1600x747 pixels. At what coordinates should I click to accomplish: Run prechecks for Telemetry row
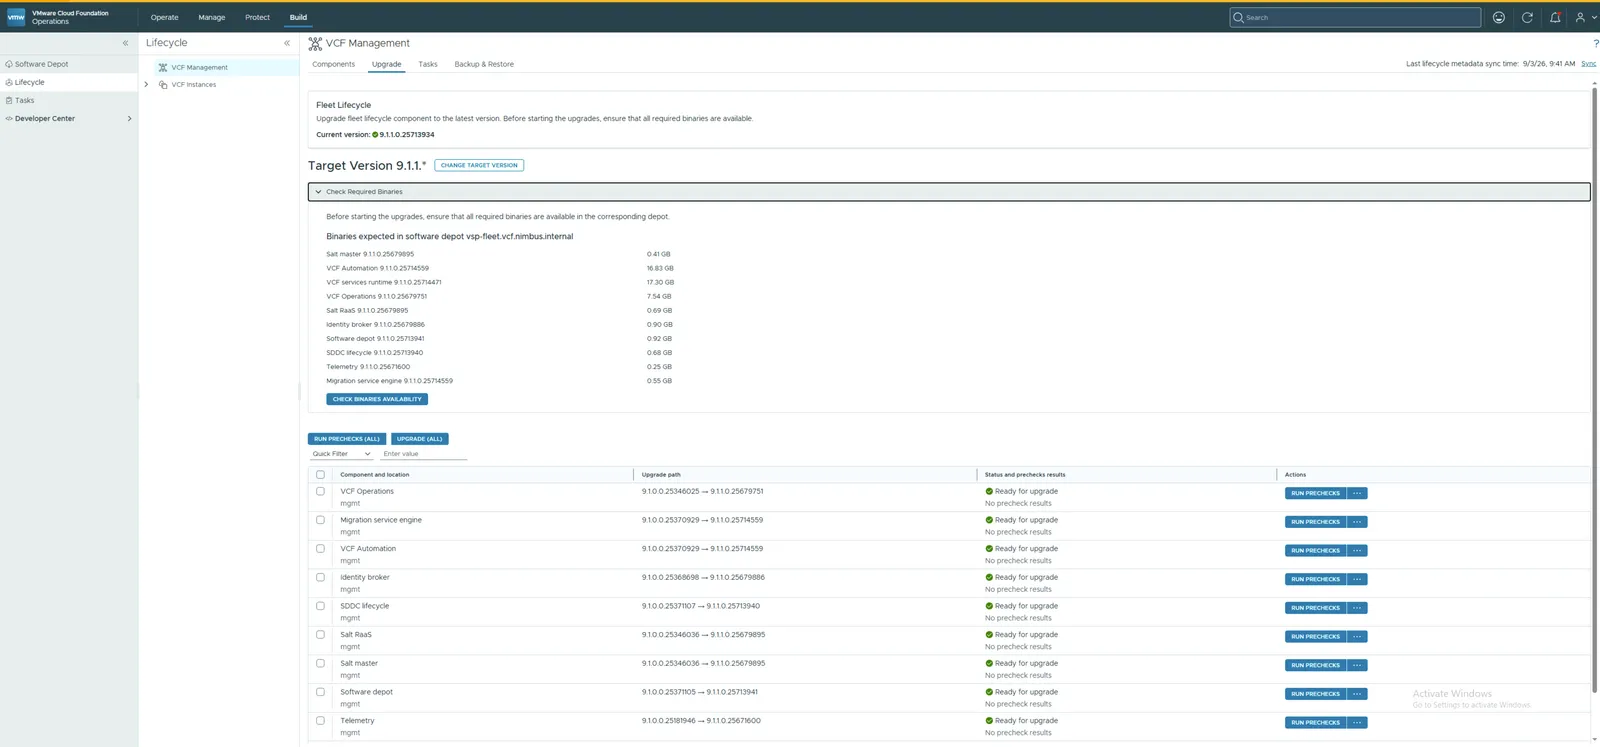[x=1315, y=722]
